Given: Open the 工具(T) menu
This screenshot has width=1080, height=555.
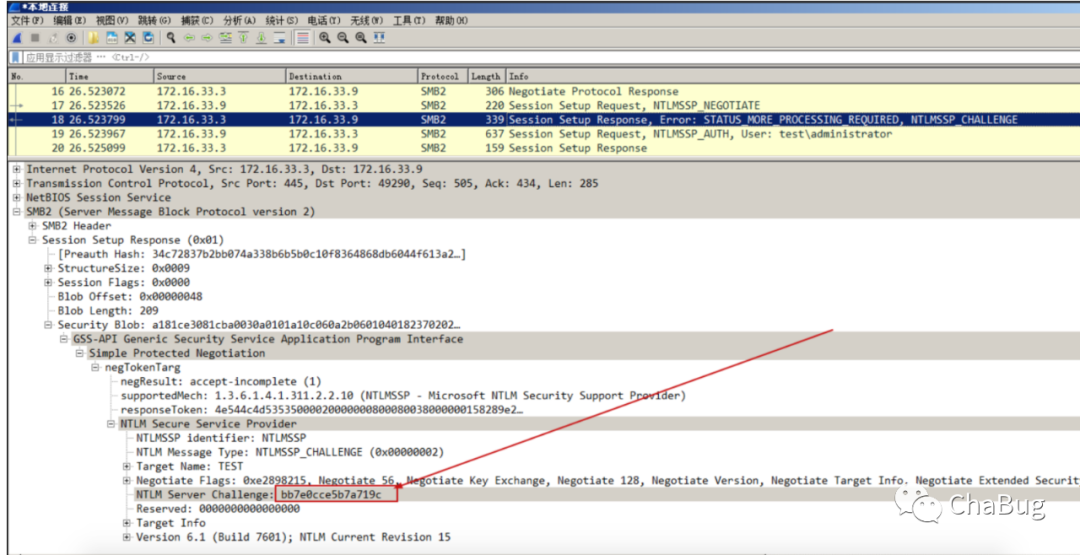Looking at the screenshot, I should (x=409, y=21).
